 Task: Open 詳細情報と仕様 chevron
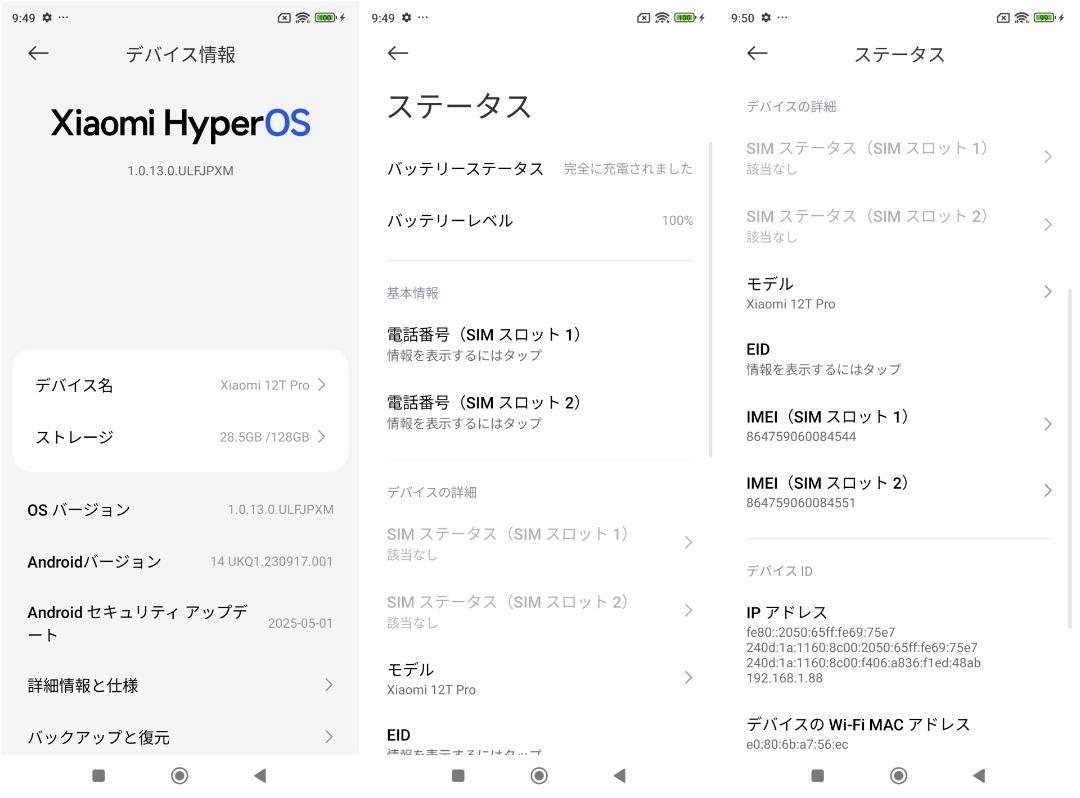pyautogui.click(x=329, y=684)
